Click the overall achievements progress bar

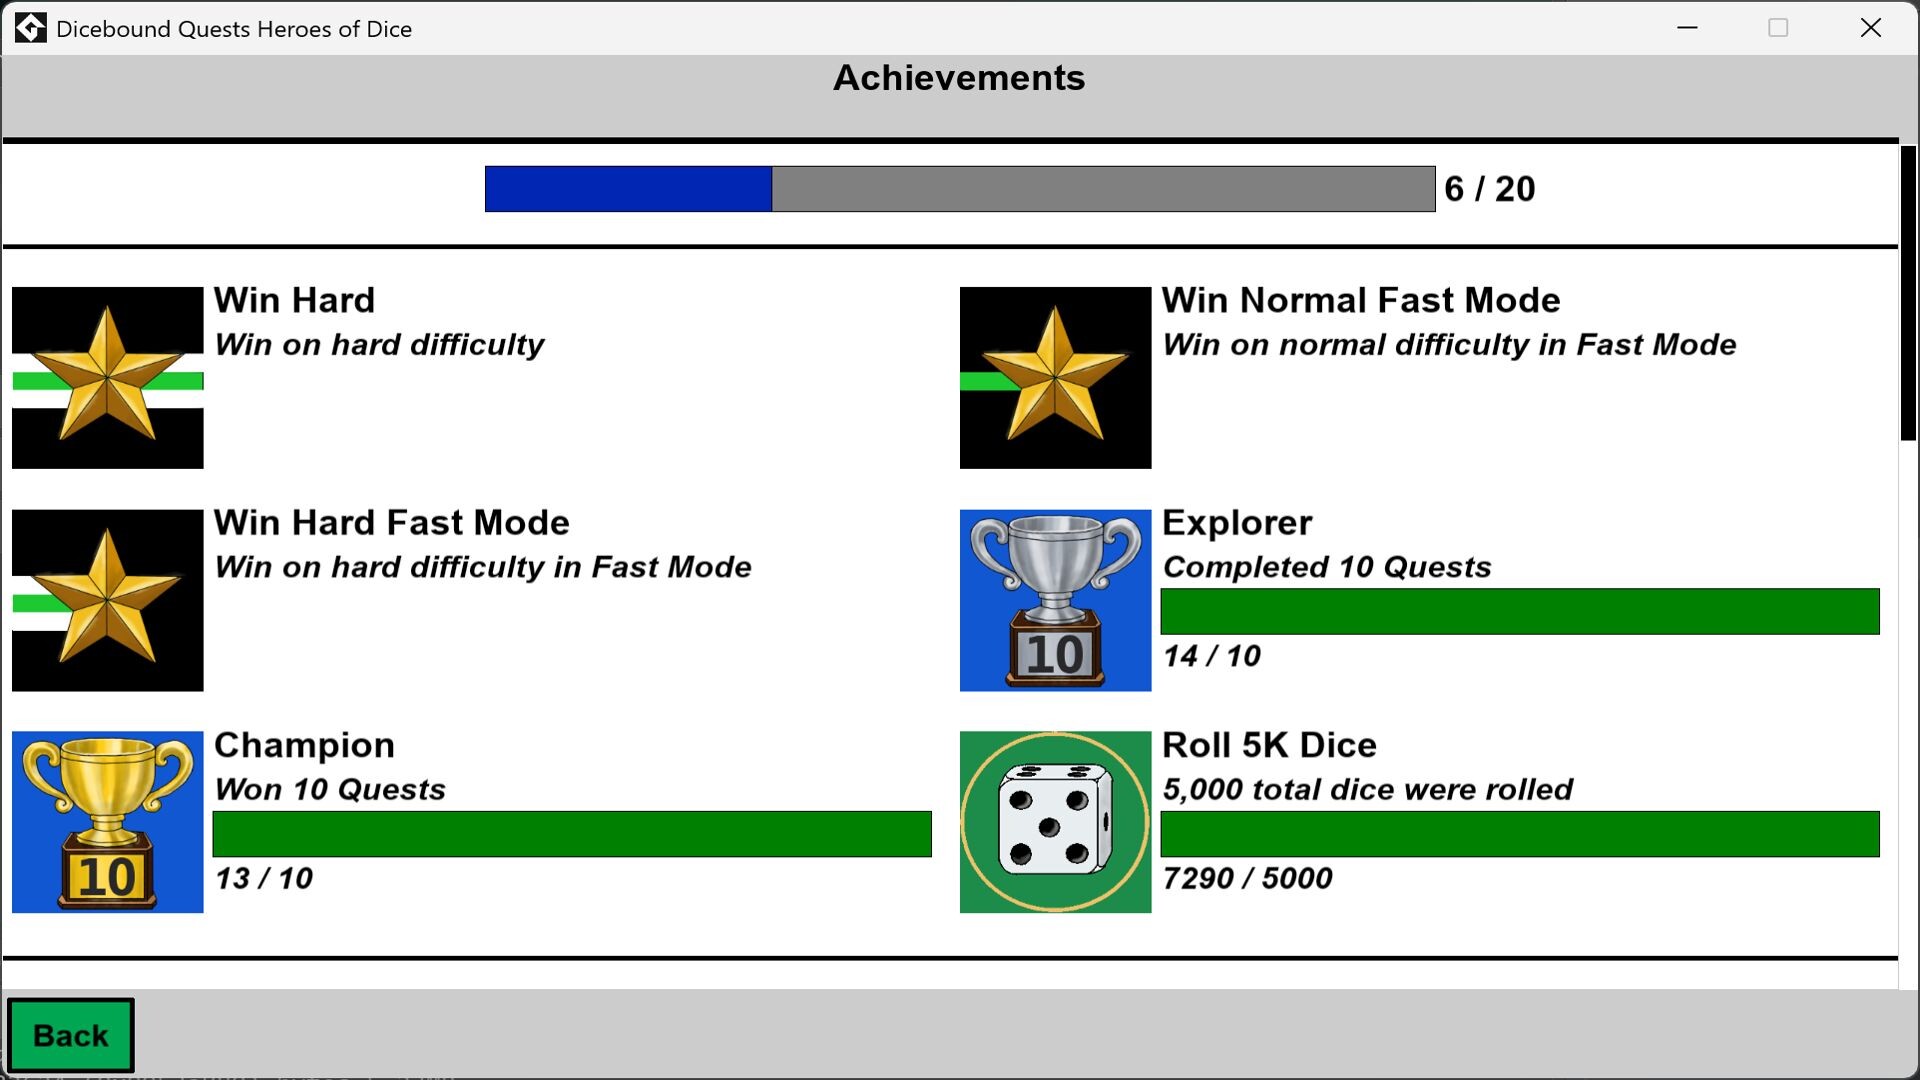960,189
